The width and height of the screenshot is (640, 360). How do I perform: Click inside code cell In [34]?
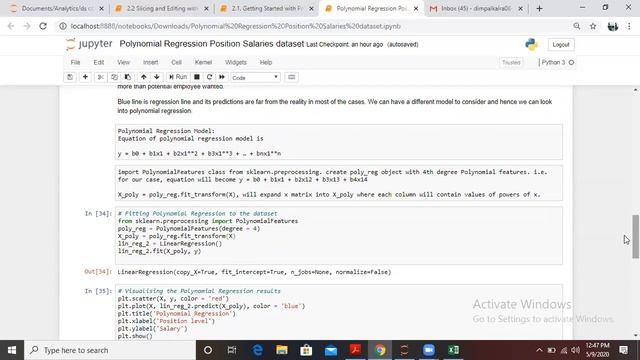tap(339, 236)
